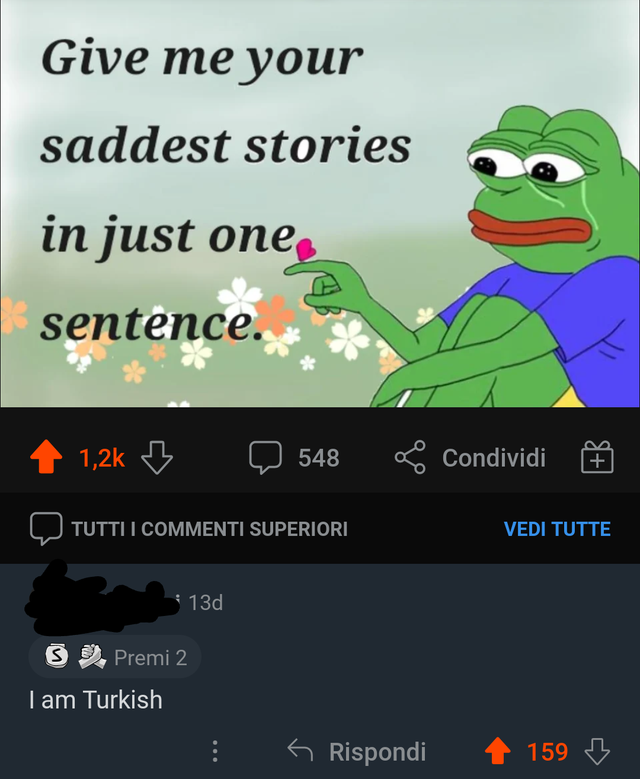Click the comment's 13d timestamp
This screenshot has width=640, height=779.
click(x=205, y=602)
